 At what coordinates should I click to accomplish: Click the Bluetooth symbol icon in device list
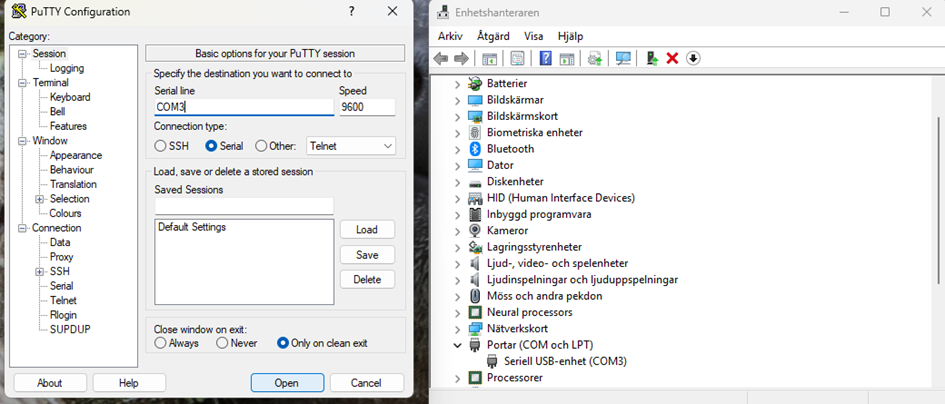476,149
